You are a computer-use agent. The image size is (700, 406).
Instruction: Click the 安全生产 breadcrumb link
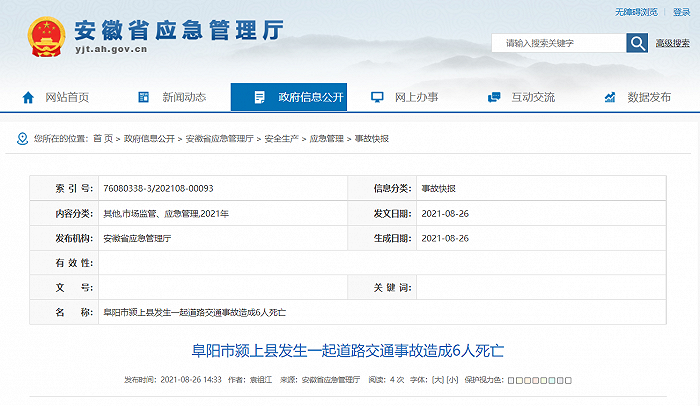point(281,139)
